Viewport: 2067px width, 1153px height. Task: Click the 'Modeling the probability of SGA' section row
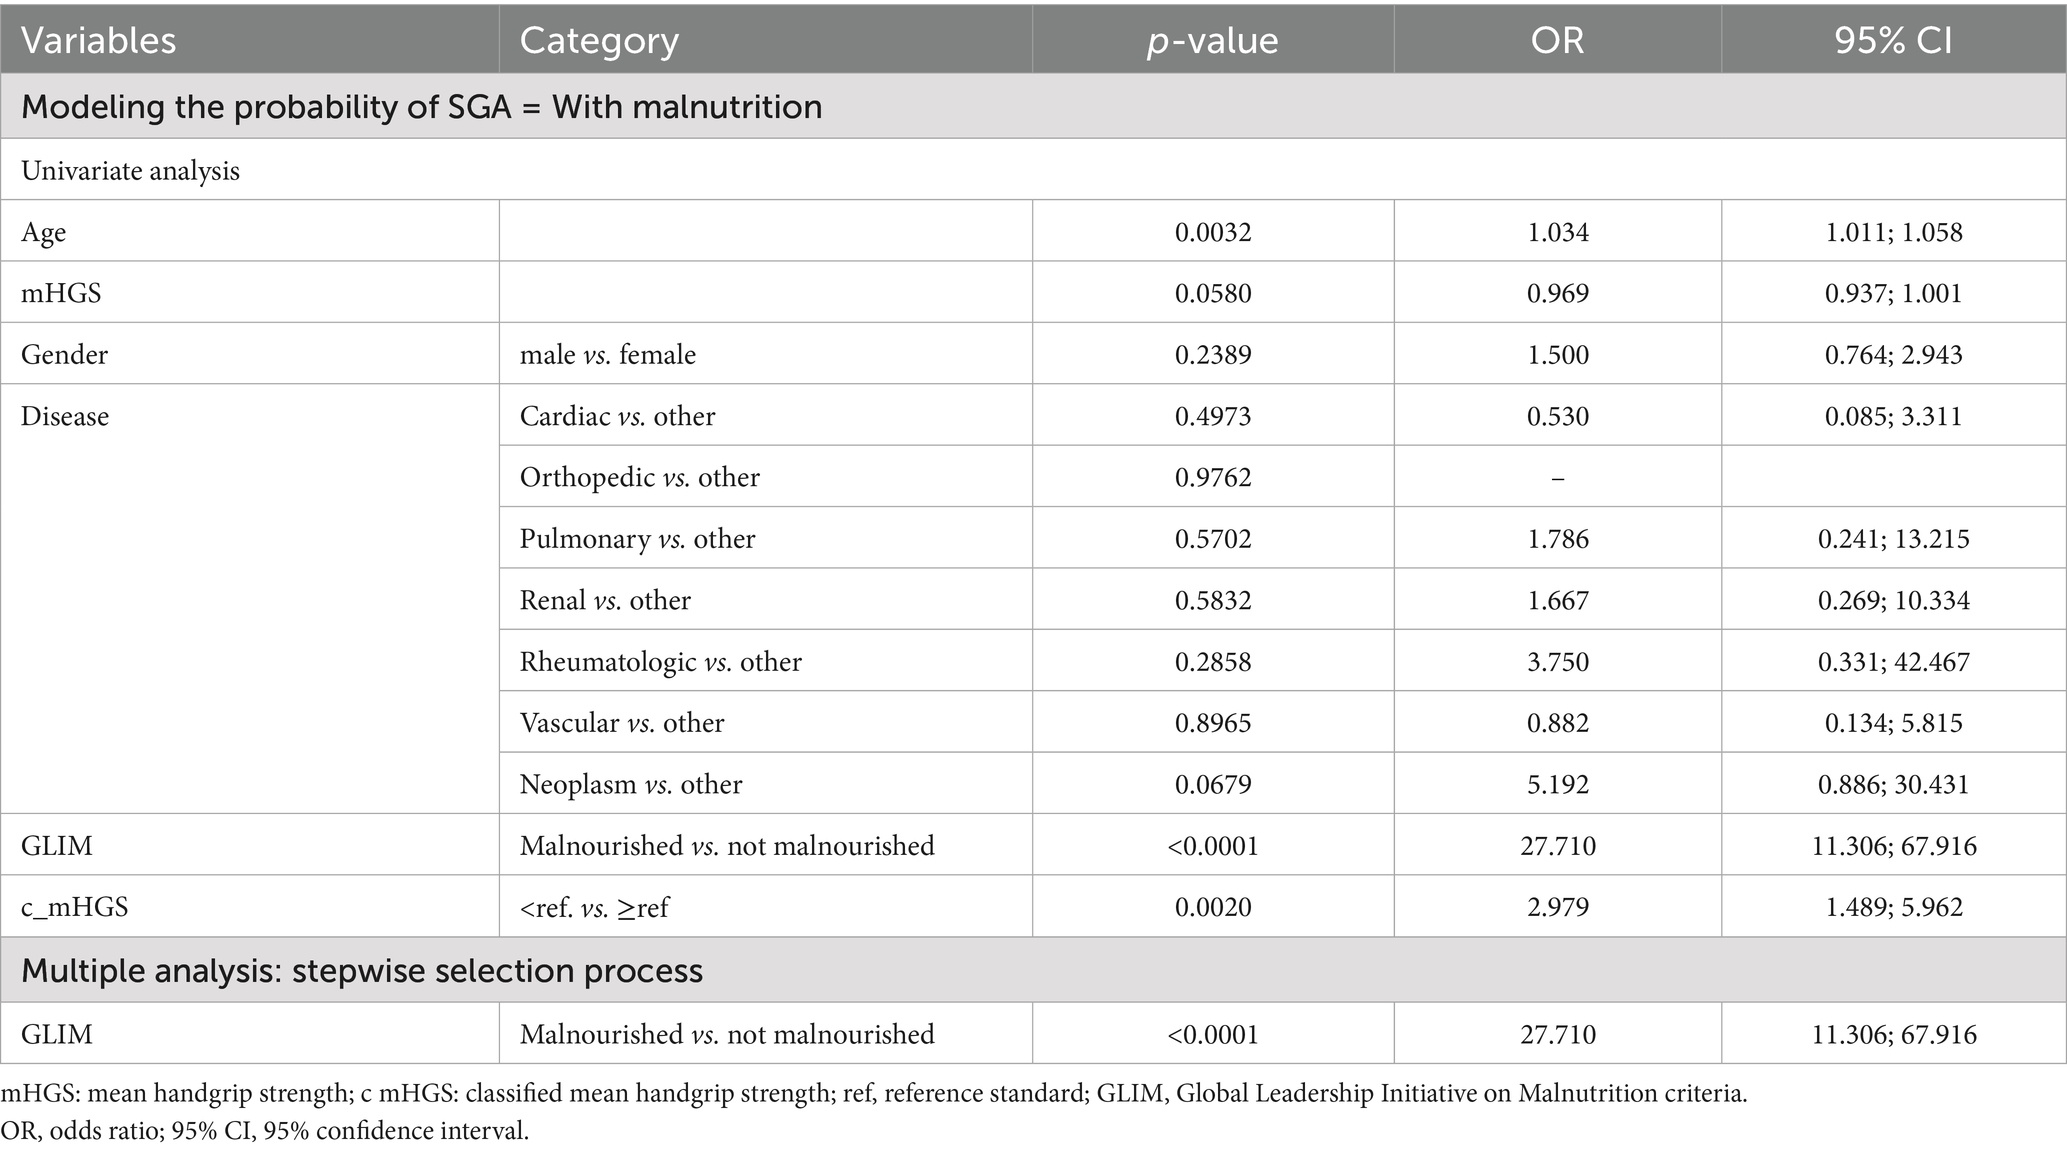[x=421, y=106]
